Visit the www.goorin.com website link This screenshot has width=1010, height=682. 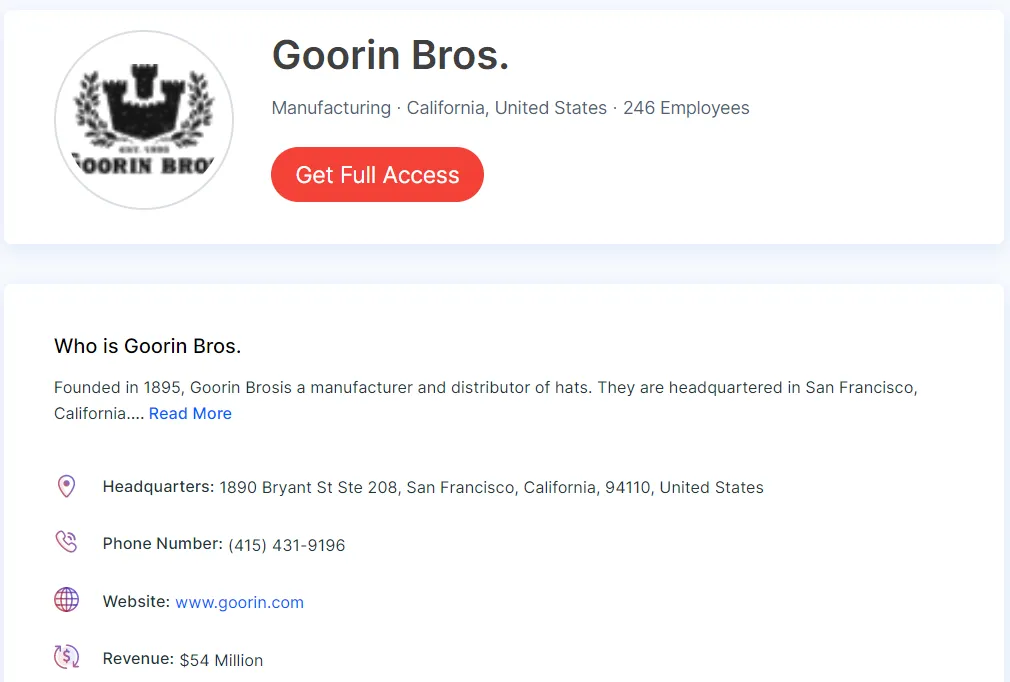240,602
